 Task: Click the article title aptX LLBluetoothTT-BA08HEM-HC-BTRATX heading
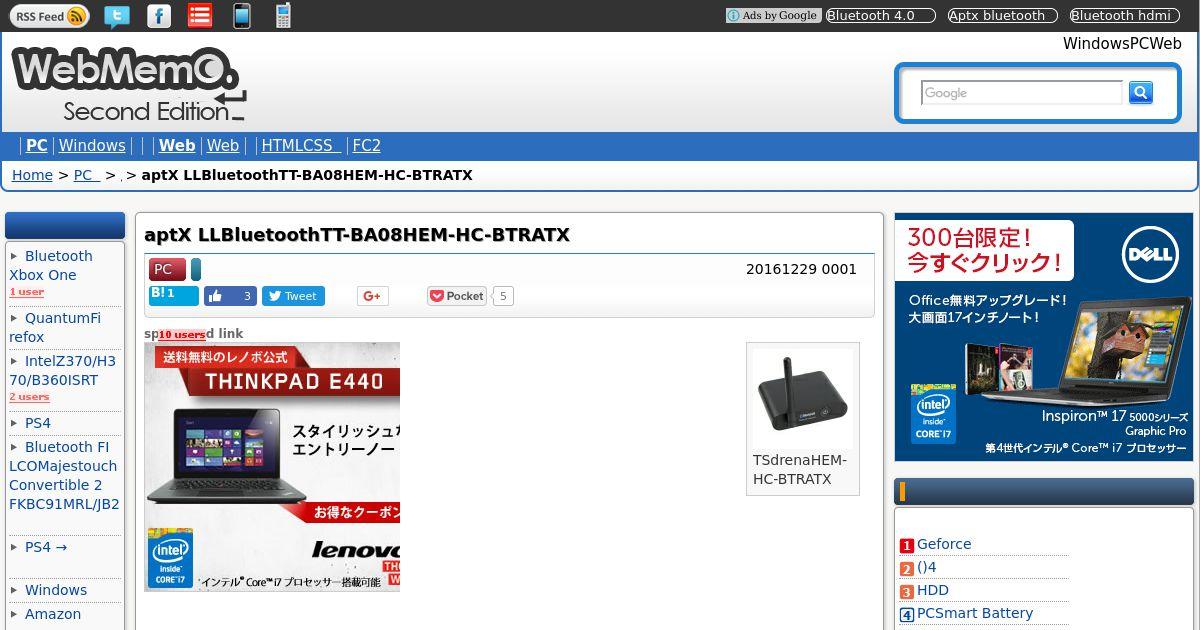pos(357,235)
